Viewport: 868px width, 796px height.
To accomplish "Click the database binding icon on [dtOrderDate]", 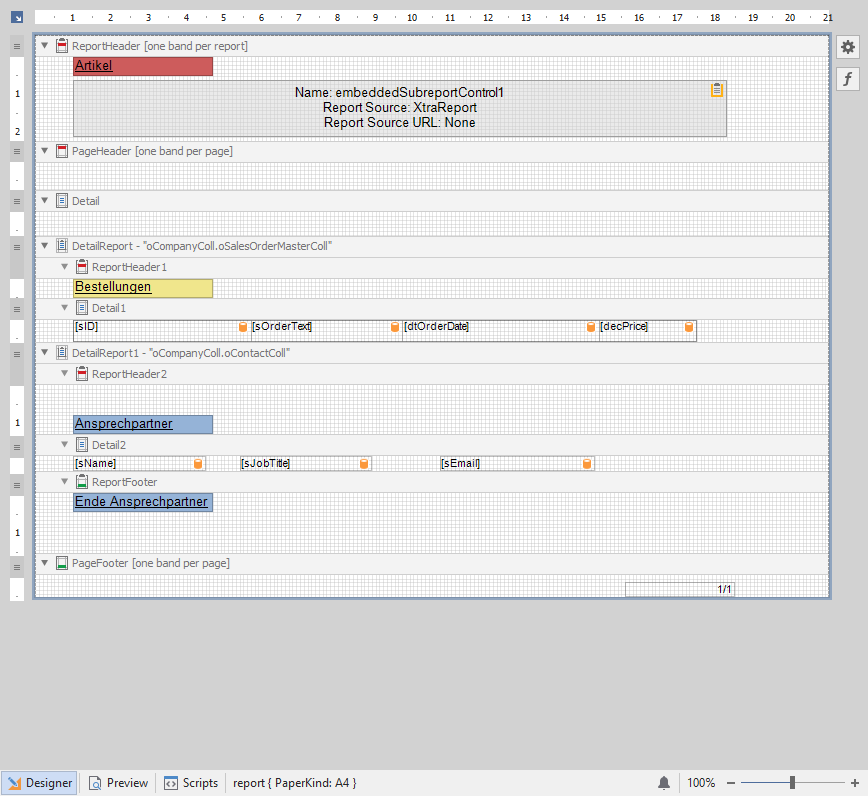I will click(x=591, y=327).
